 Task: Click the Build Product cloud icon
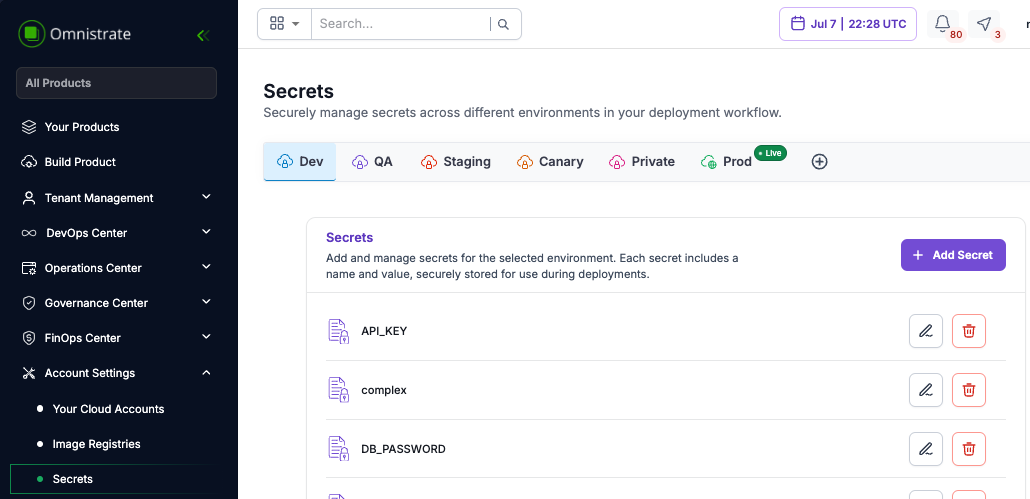pyautogui.click(x=28, y=162)
